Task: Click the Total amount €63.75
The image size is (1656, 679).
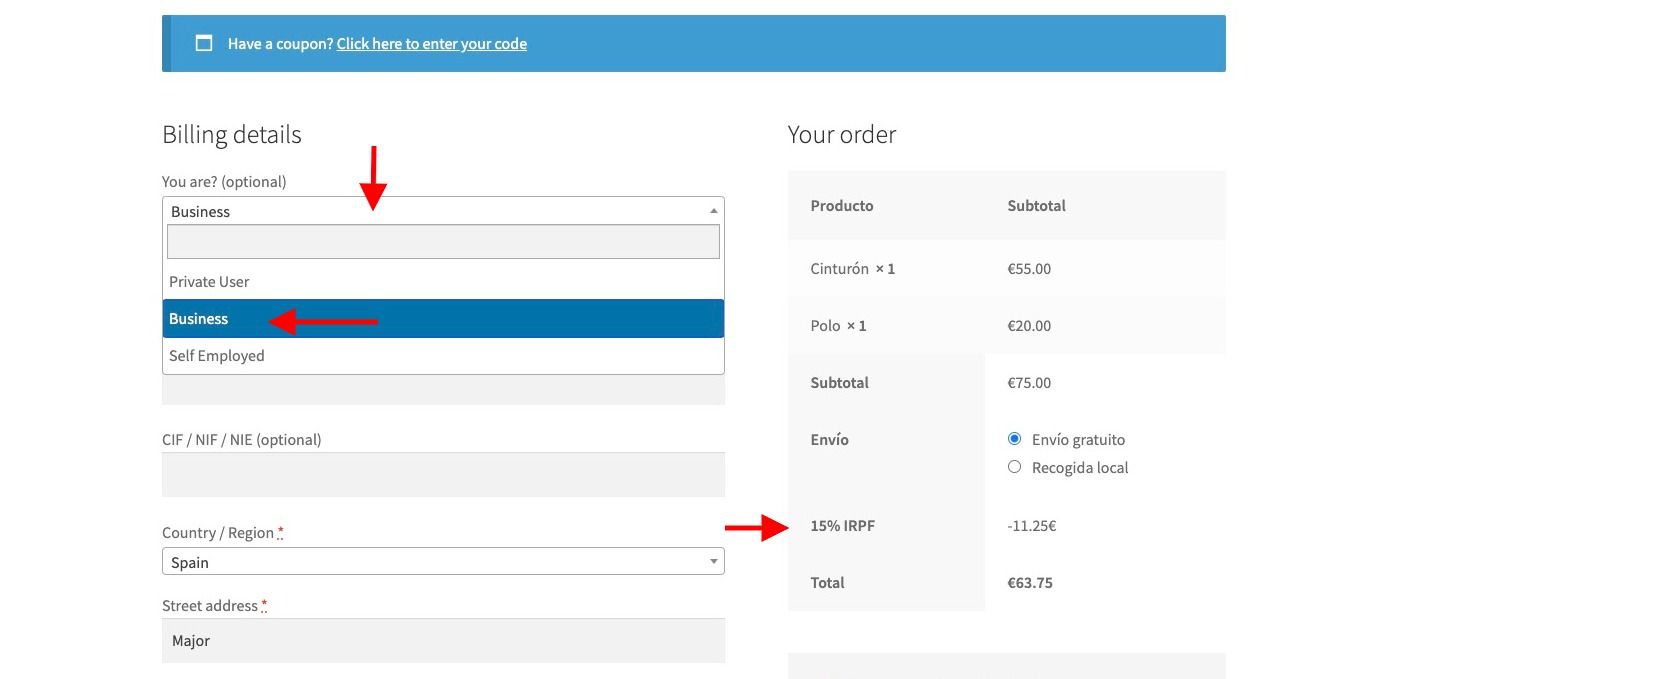Action: (x=1030, y=583)
